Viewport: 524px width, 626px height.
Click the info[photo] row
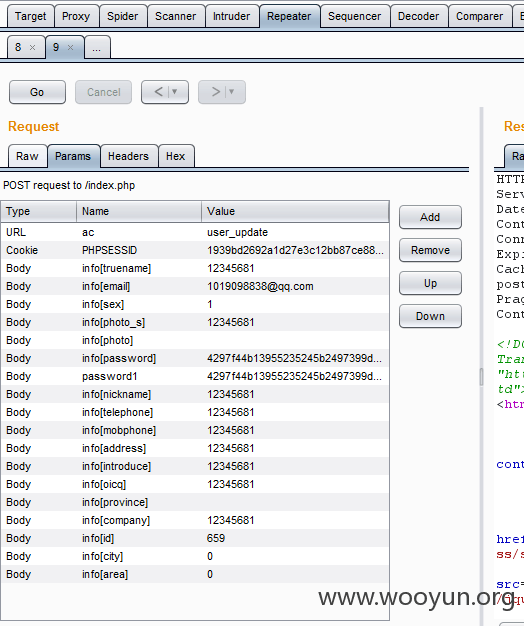coord(195,340)
